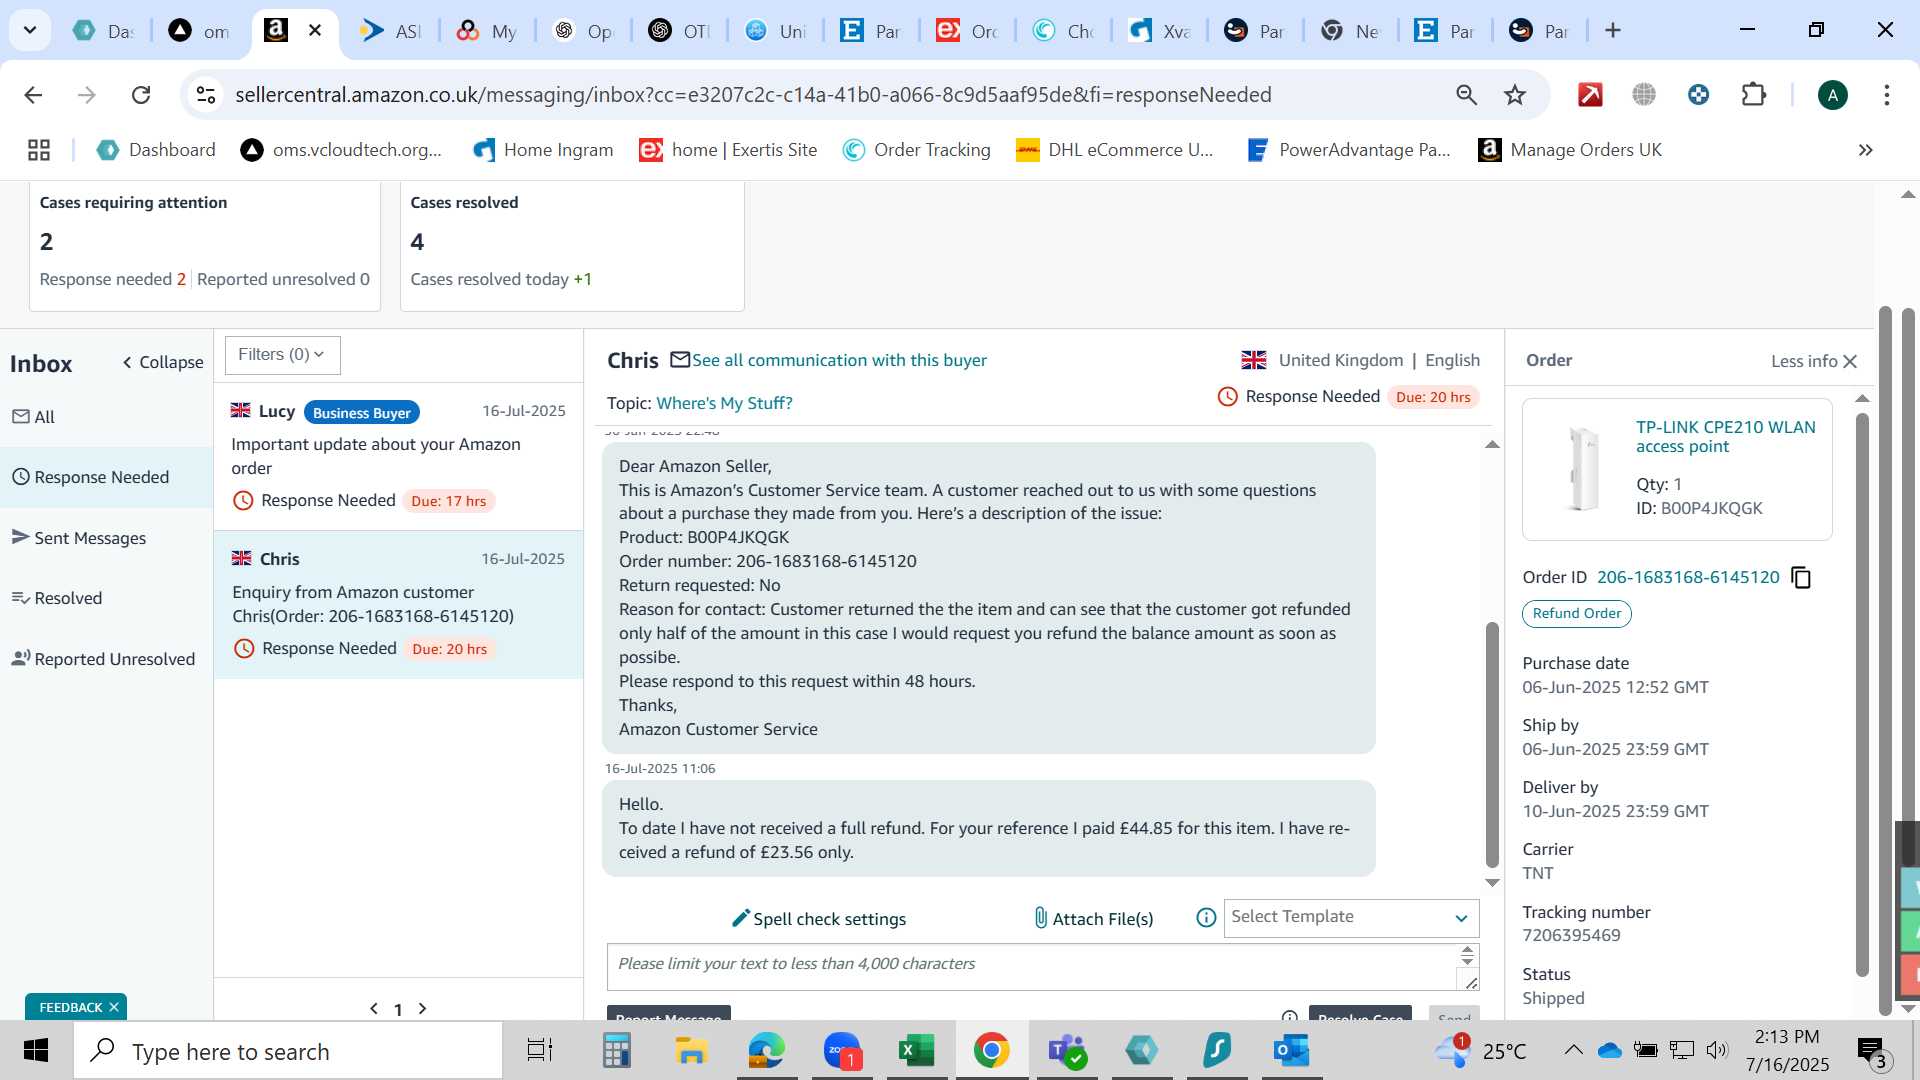Image resolution: width=1920 pixels, height=1080 pixels.
Task: Close the FEEDBACK tab button
Action: (114, 1007)
